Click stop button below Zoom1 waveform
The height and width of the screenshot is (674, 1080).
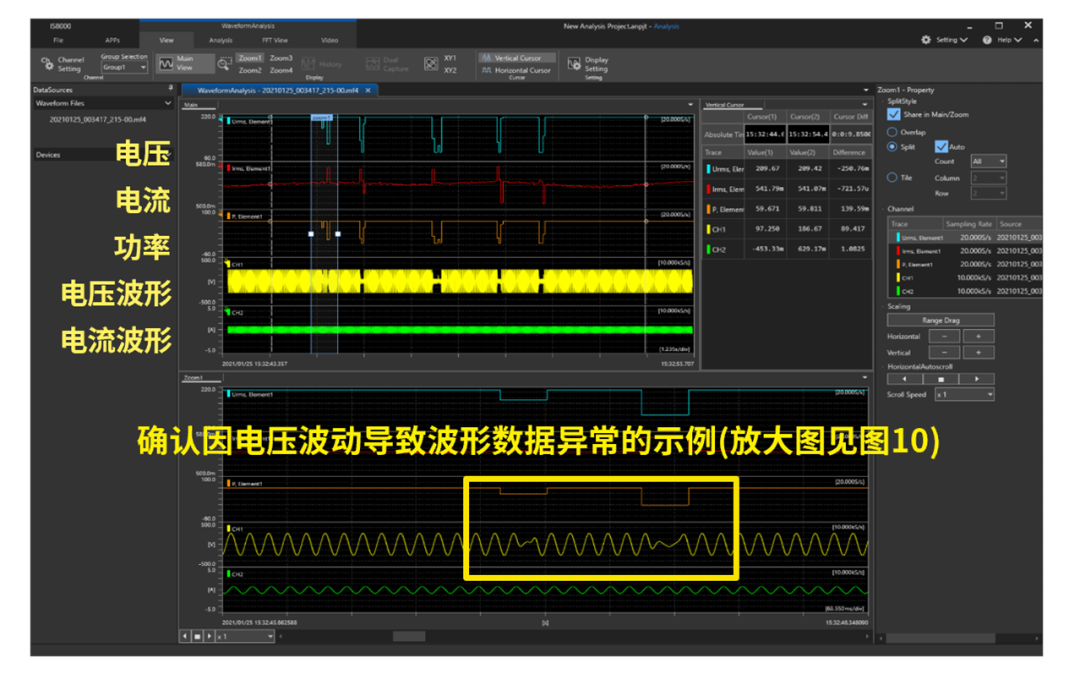[197, 636]
